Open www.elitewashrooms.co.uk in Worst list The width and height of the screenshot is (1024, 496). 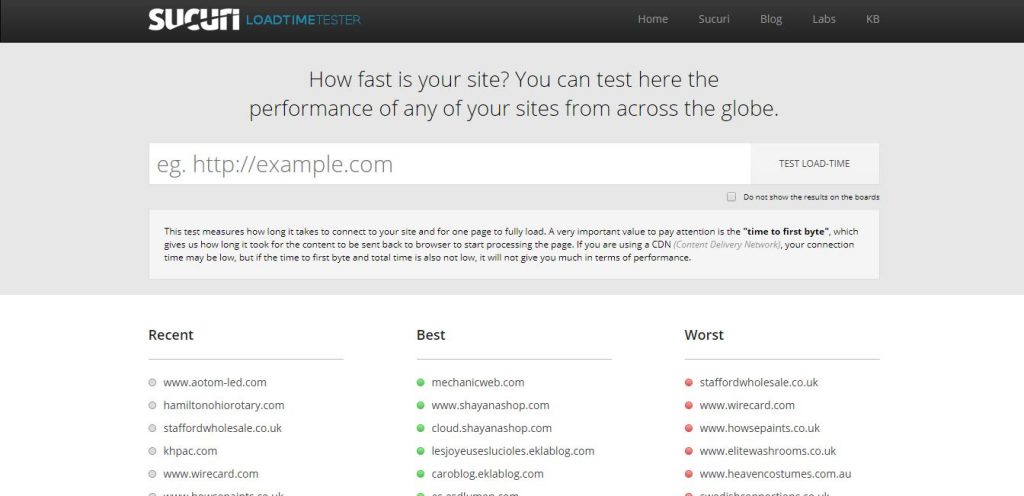768,451
